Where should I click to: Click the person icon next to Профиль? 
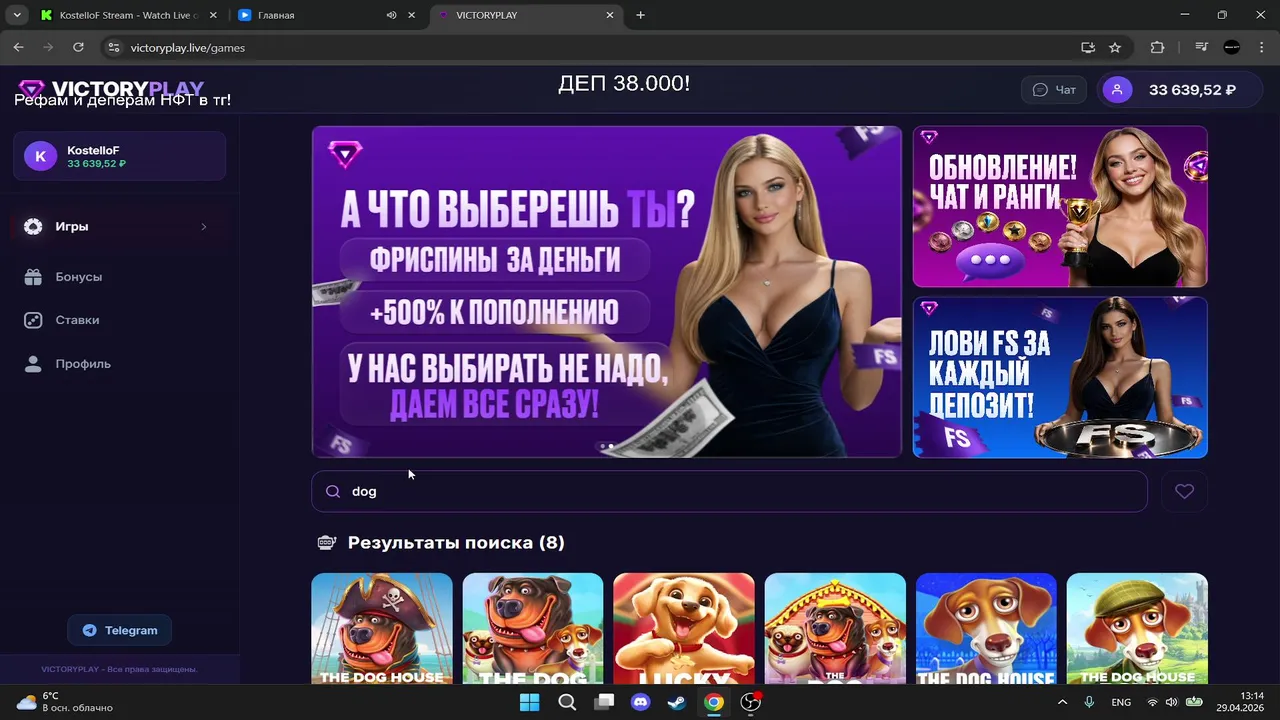point(33,364)
